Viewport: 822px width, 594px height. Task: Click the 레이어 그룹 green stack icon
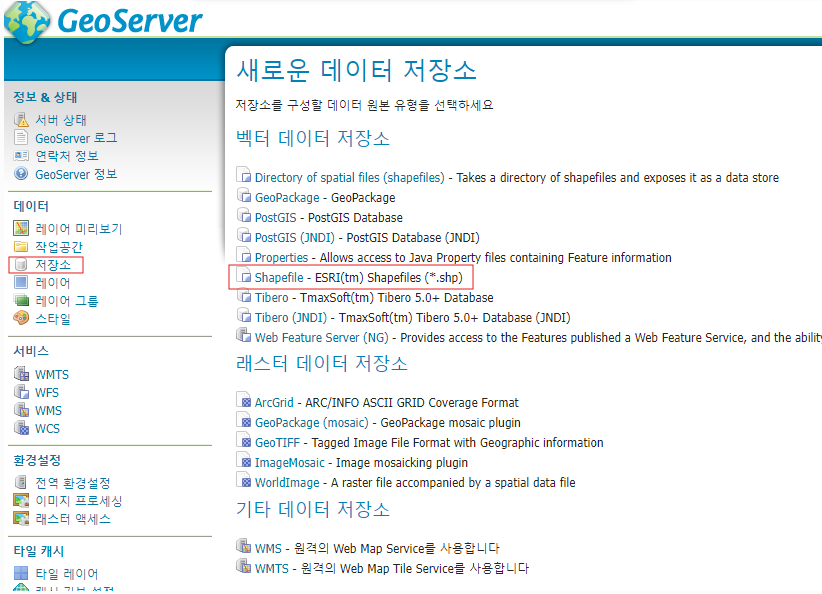click(21, 300)
